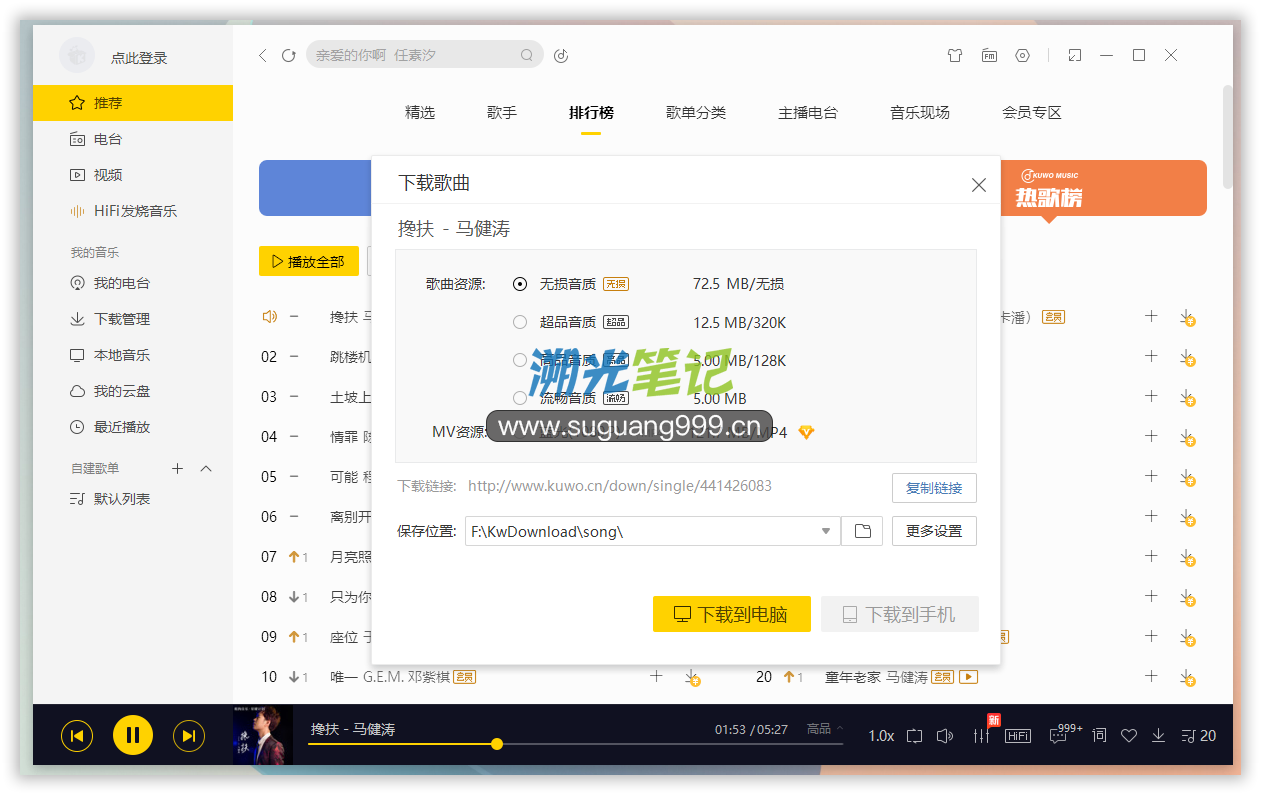Show desktop lyrics with 词 icon
The width and height of the screenshot is (1261, 795).
pyautogui.click(x=1099, y=736)
